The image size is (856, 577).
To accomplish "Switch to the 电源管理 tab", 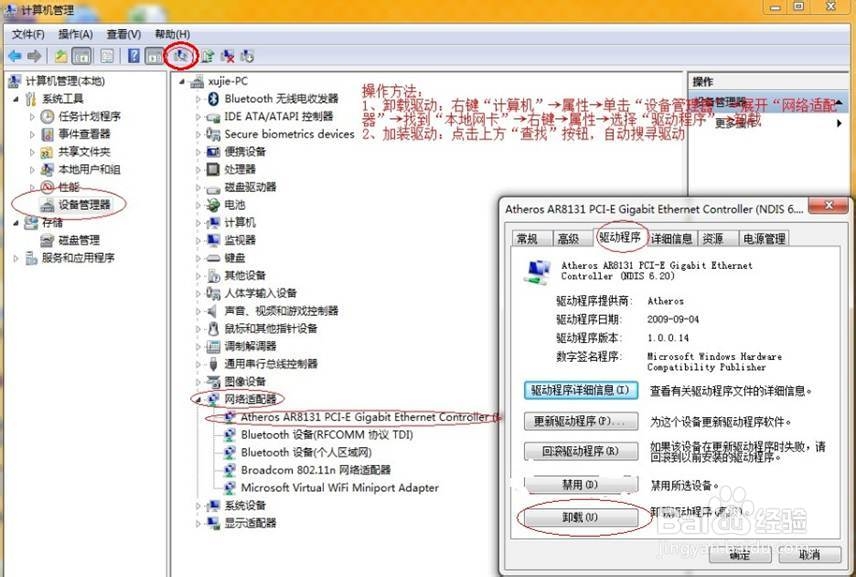I will [x=764, y=239].
